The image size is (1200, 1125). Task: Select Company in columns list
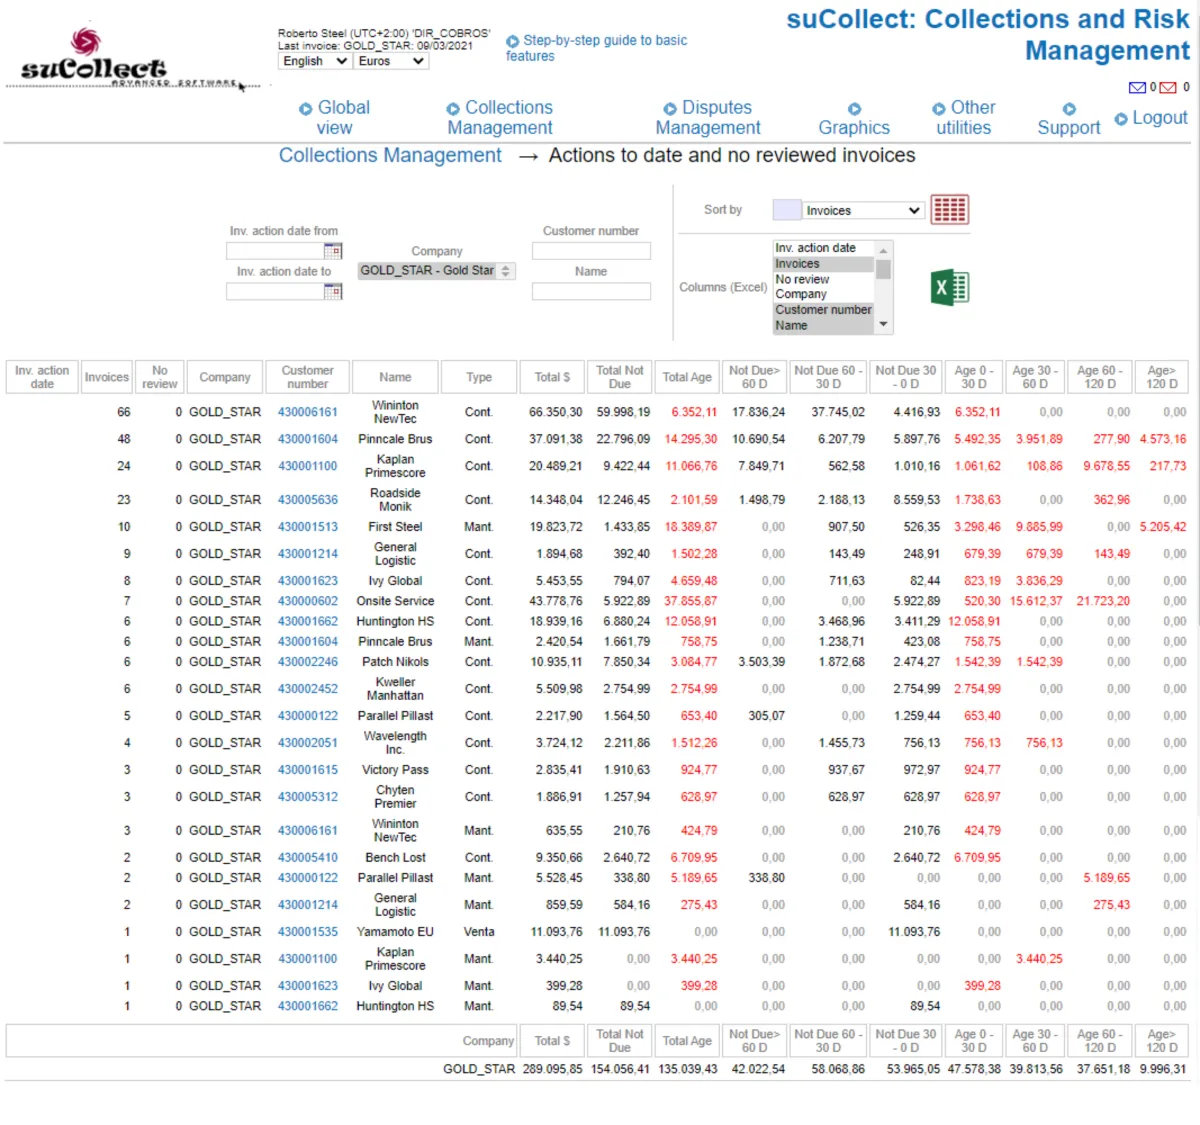click(x=824, y=294)
